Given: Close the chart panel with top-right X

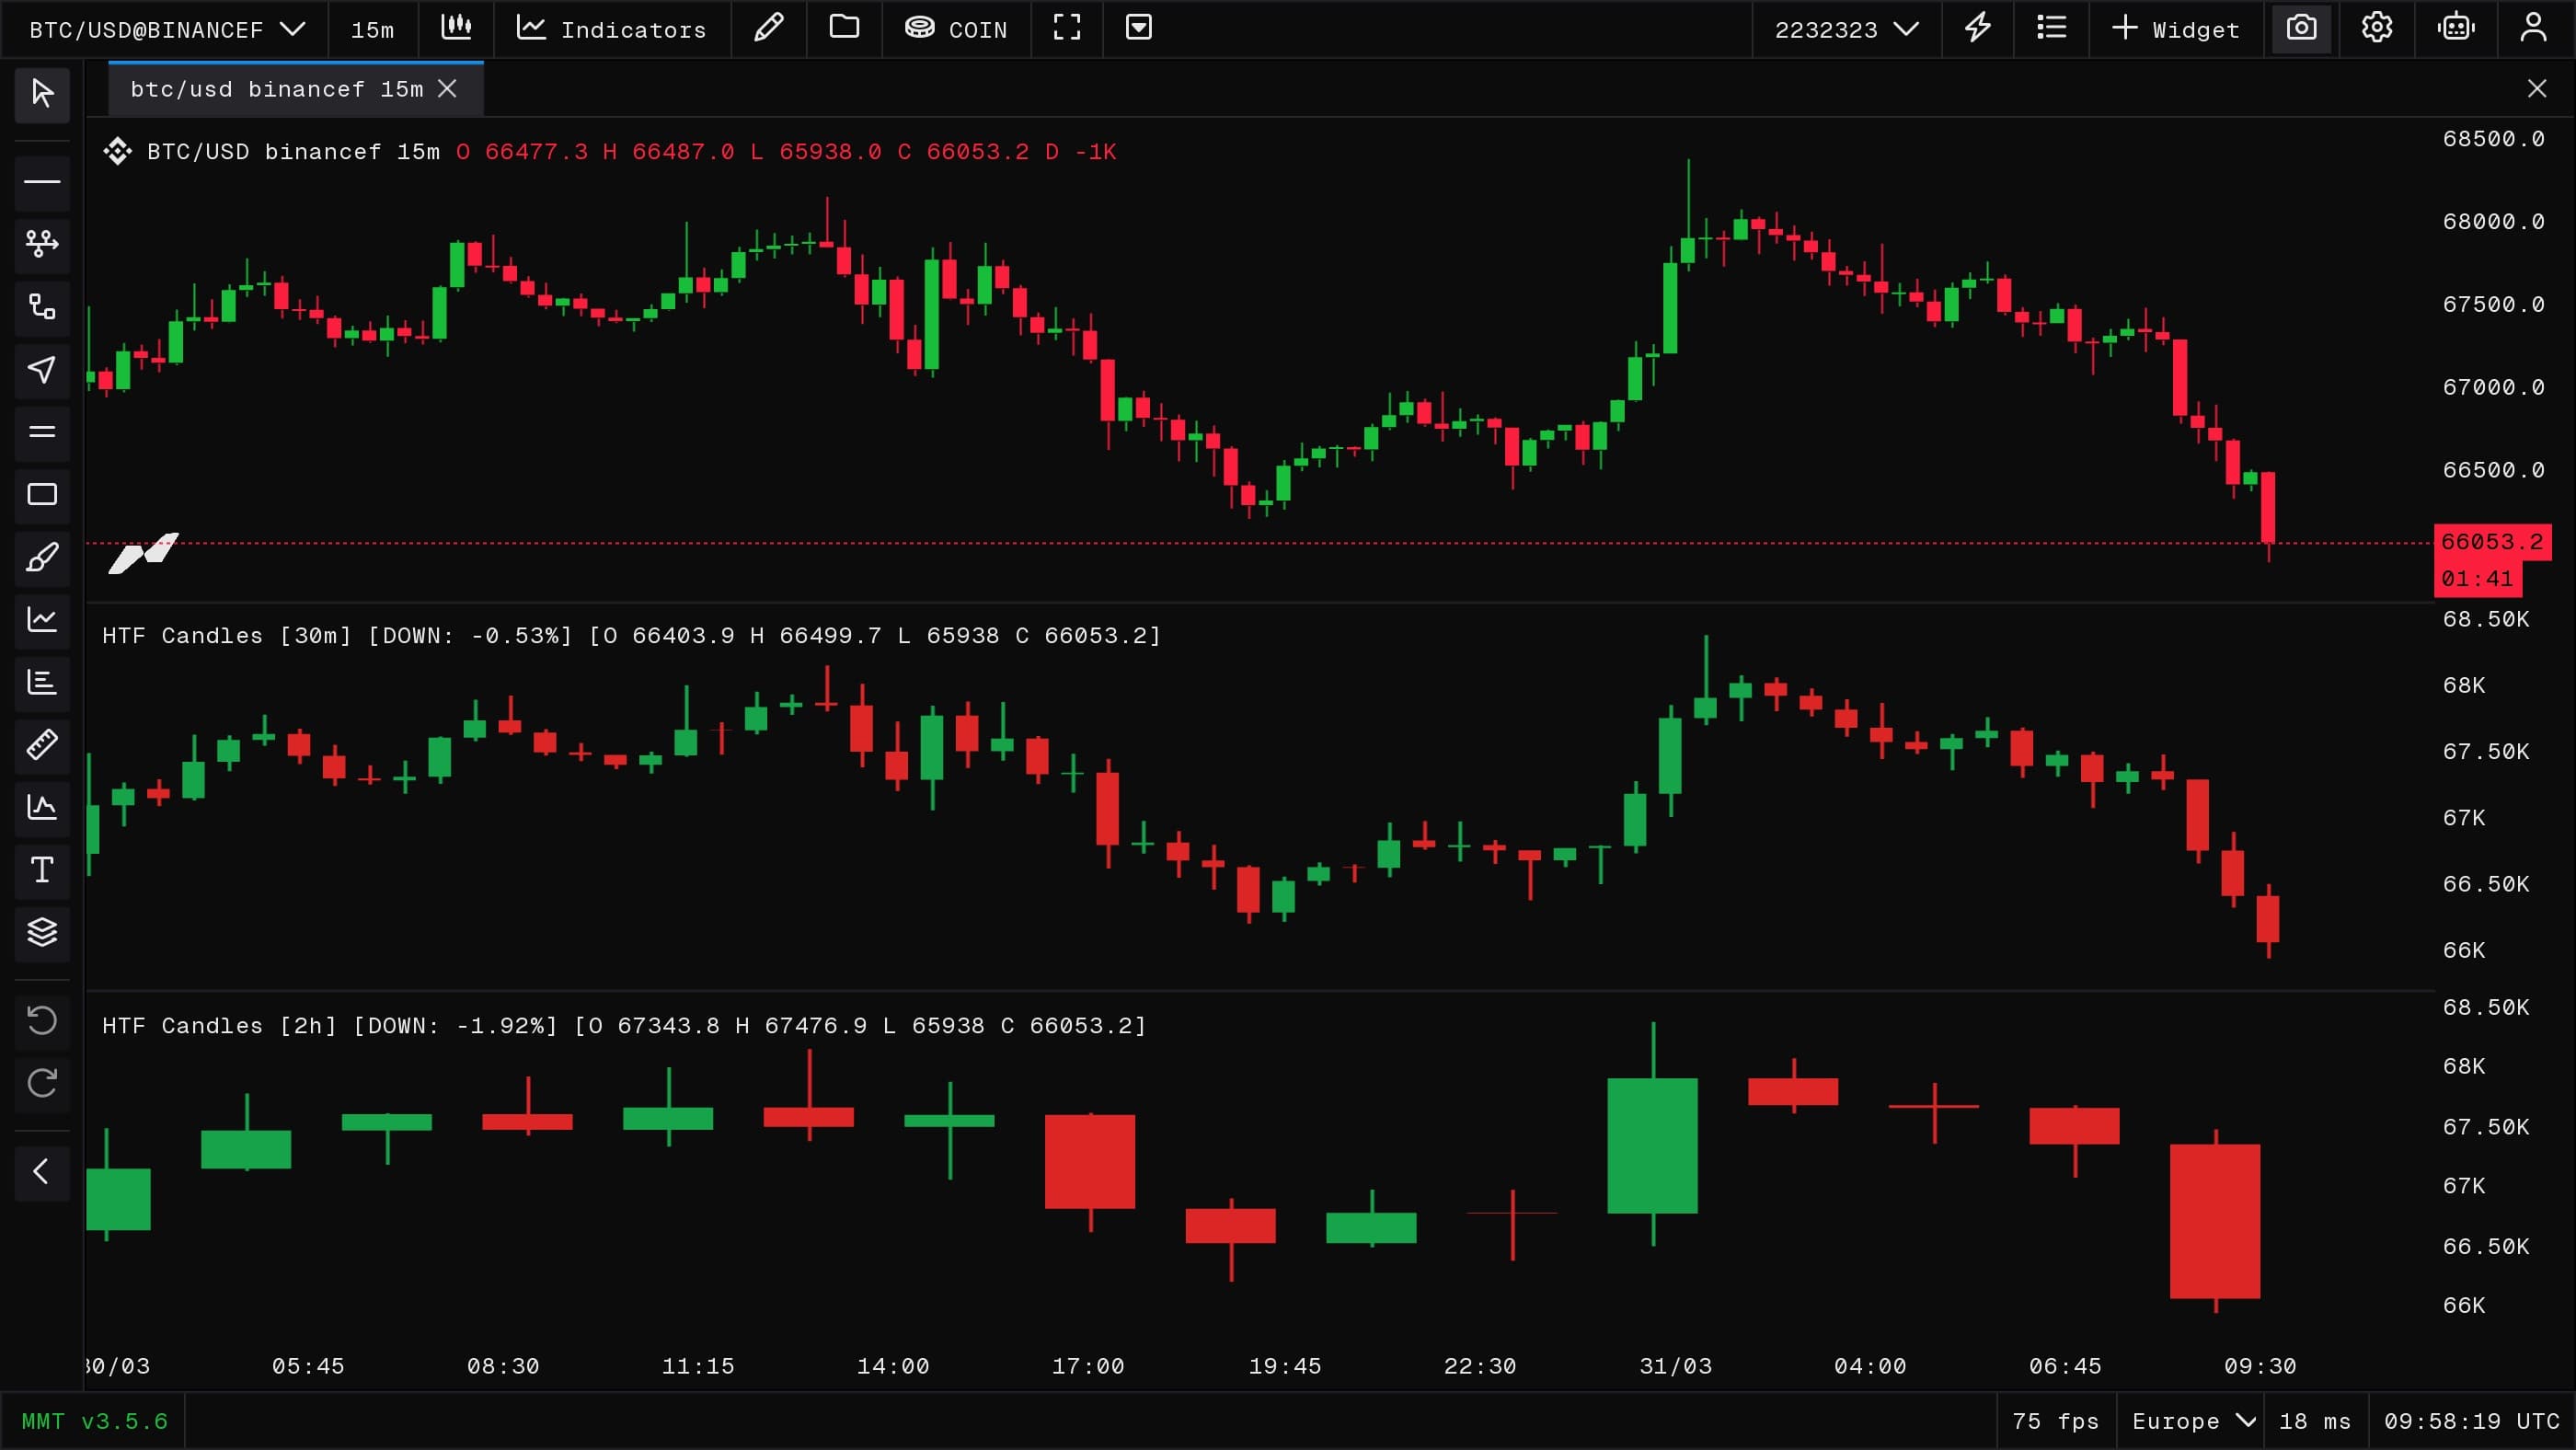Looking at the screenshot, I should [x=2537, y=89].
